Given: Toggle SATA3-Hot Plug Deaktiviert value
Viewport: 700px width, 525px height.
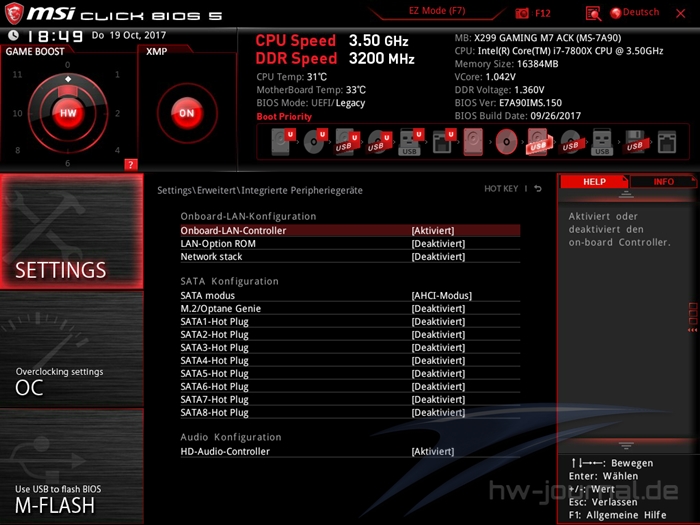Looking at the screenshot, I should pyautogui.click(x=438, y=347).
